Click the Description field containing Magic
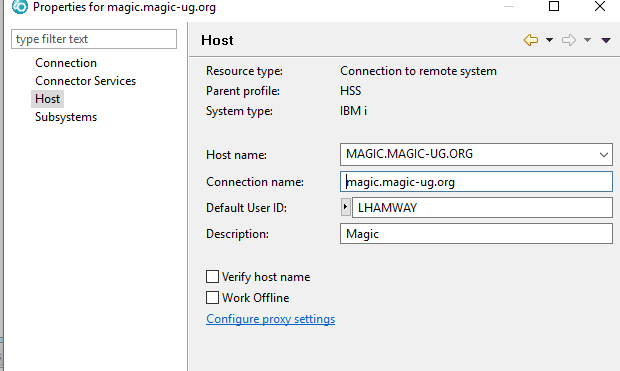 [476, 234]
